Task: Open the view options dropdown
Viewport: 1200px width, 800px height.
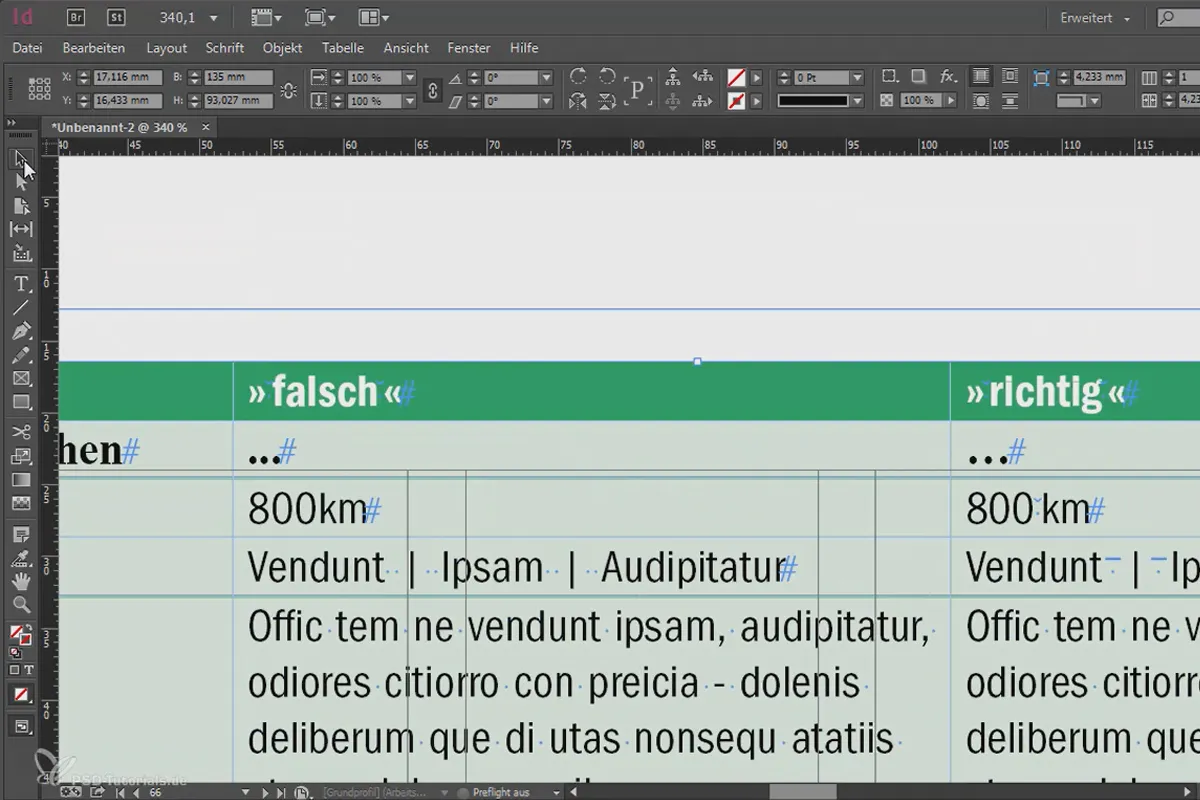Action: (266, 18)
